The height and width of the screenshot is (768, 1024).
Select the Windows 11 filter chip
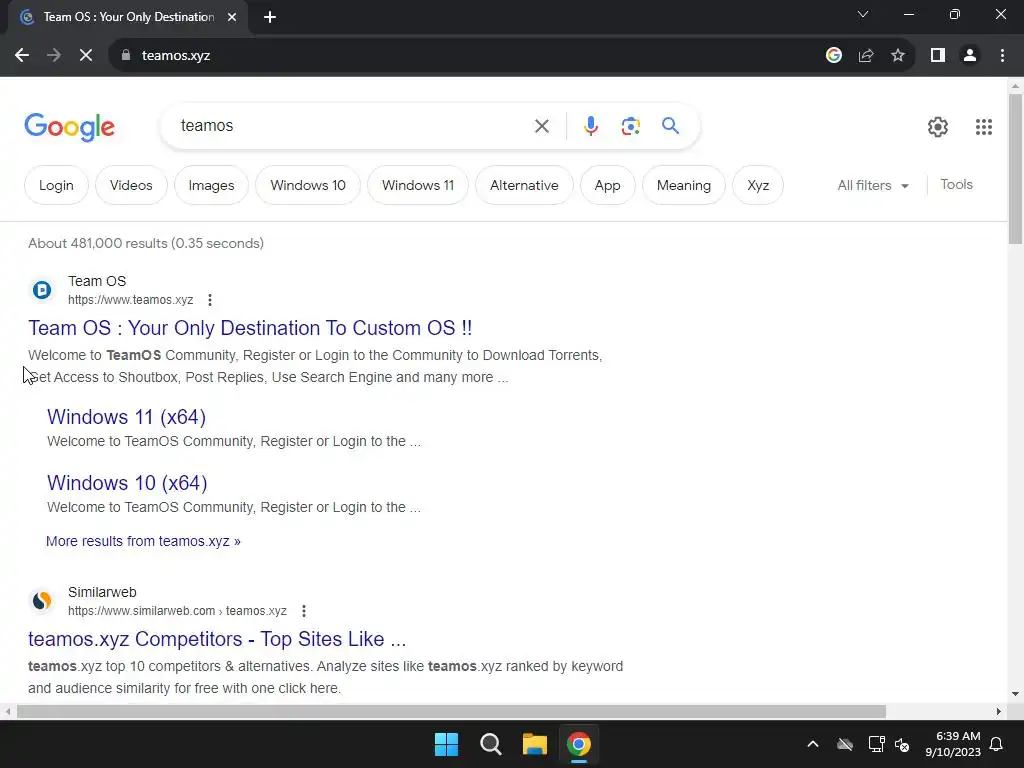click(418, 185)
